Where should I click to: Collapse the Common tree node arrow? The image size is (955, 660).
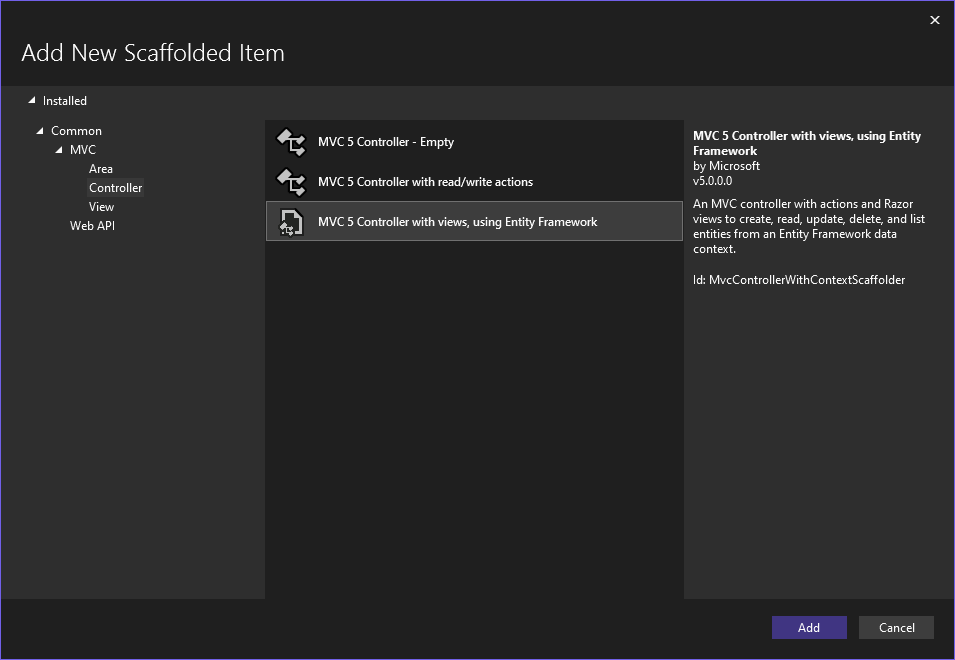click(x=40, y=131)
